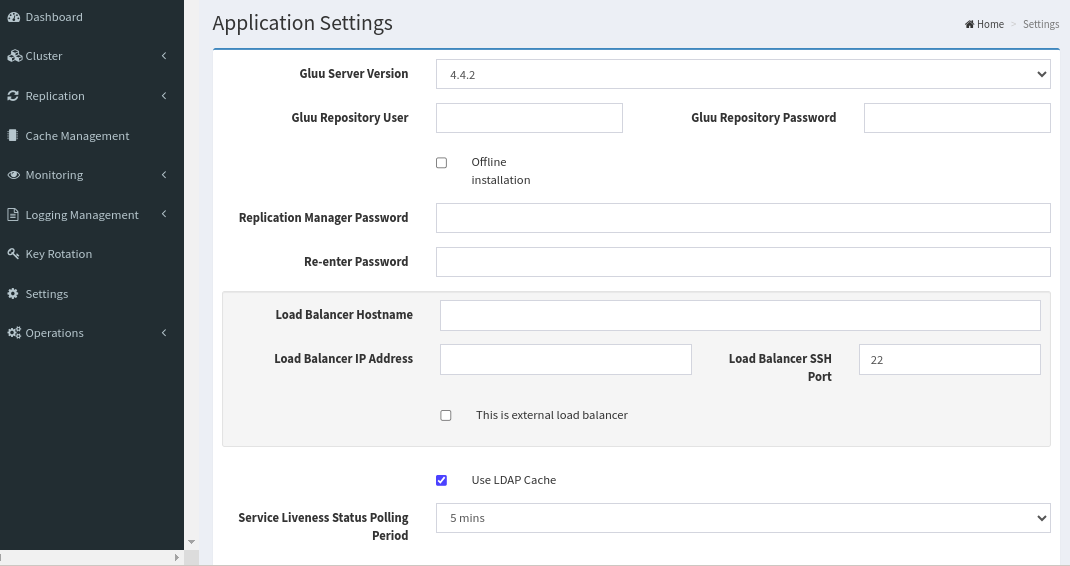Click the Replication refresh icon
This screenshot has height=566, width=1070.
pyautogui.click(x=13, y=96)
